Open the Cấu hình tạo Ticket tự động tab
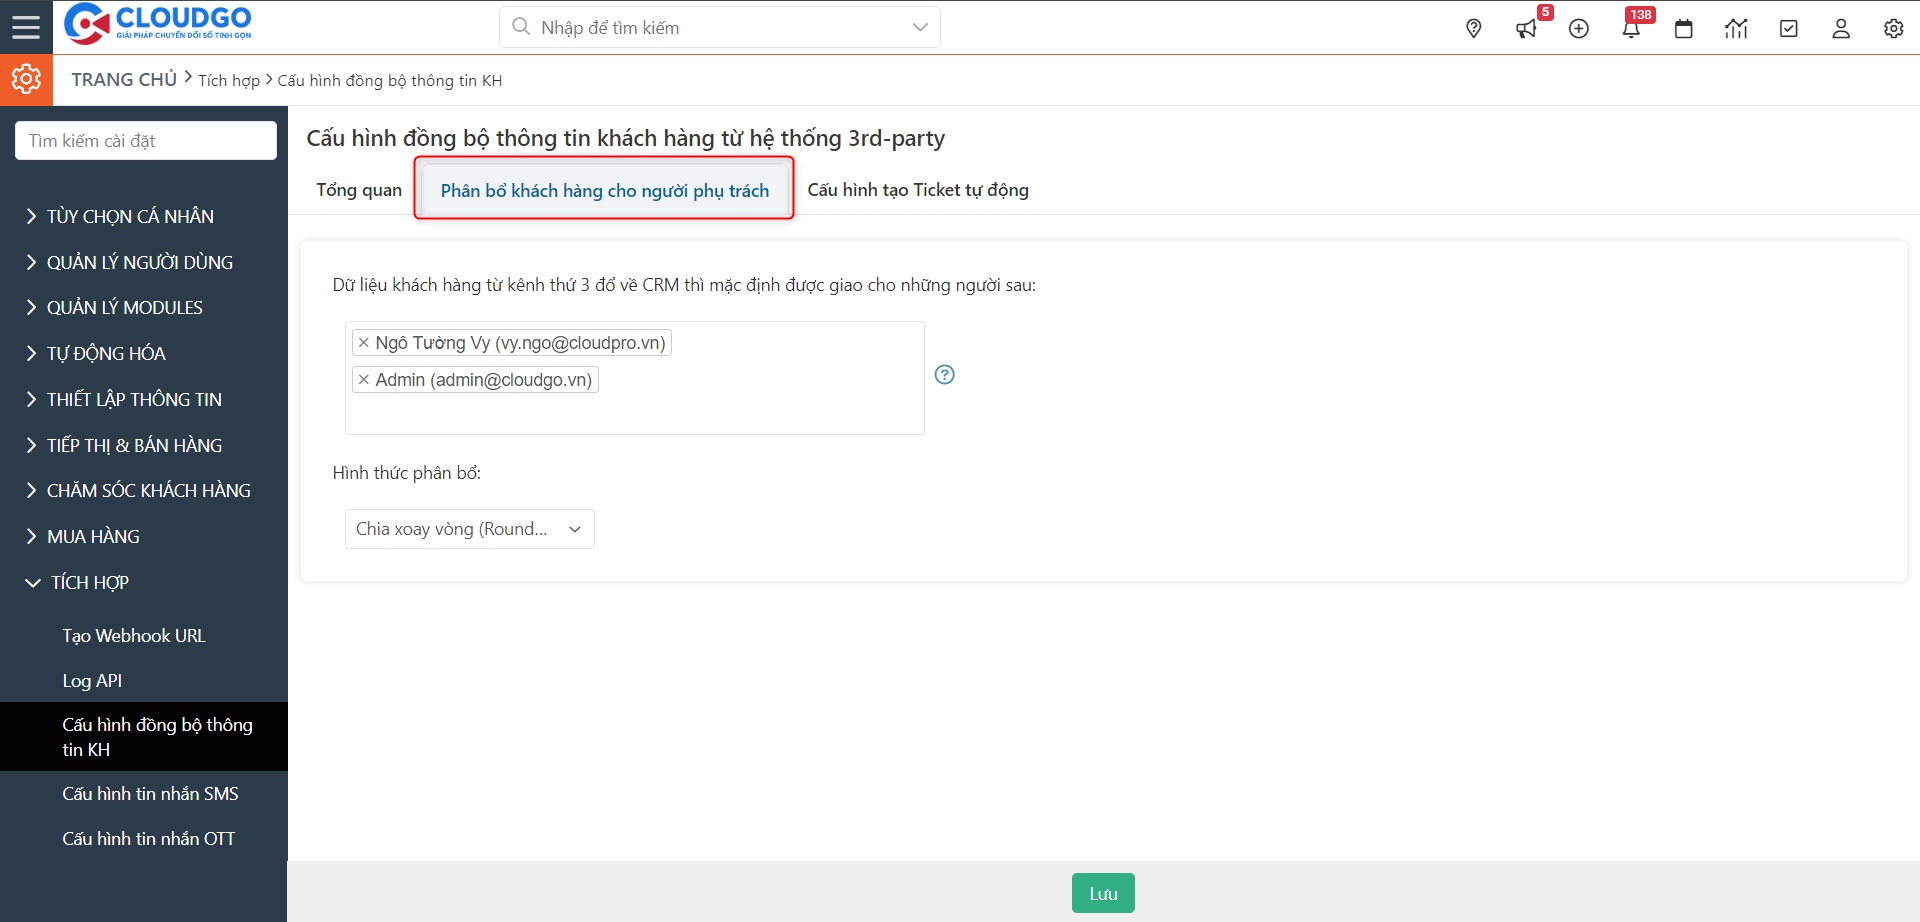 pyautogui.click(x=917, y=190)
